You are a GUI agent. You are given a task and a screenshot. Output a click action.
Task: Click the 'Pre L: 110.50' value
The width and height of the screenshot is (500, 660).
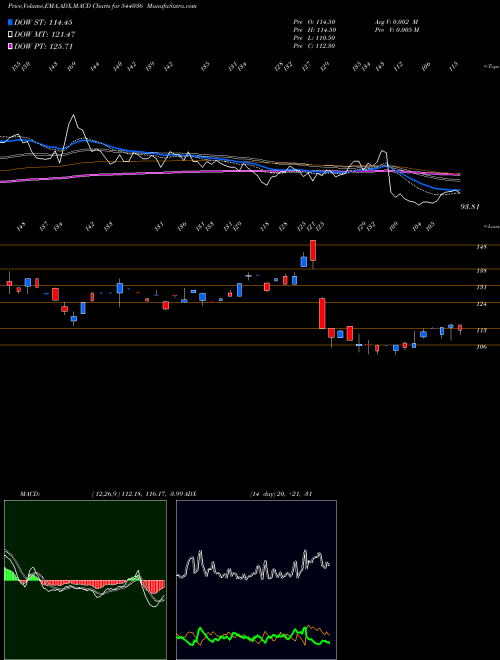314,38
